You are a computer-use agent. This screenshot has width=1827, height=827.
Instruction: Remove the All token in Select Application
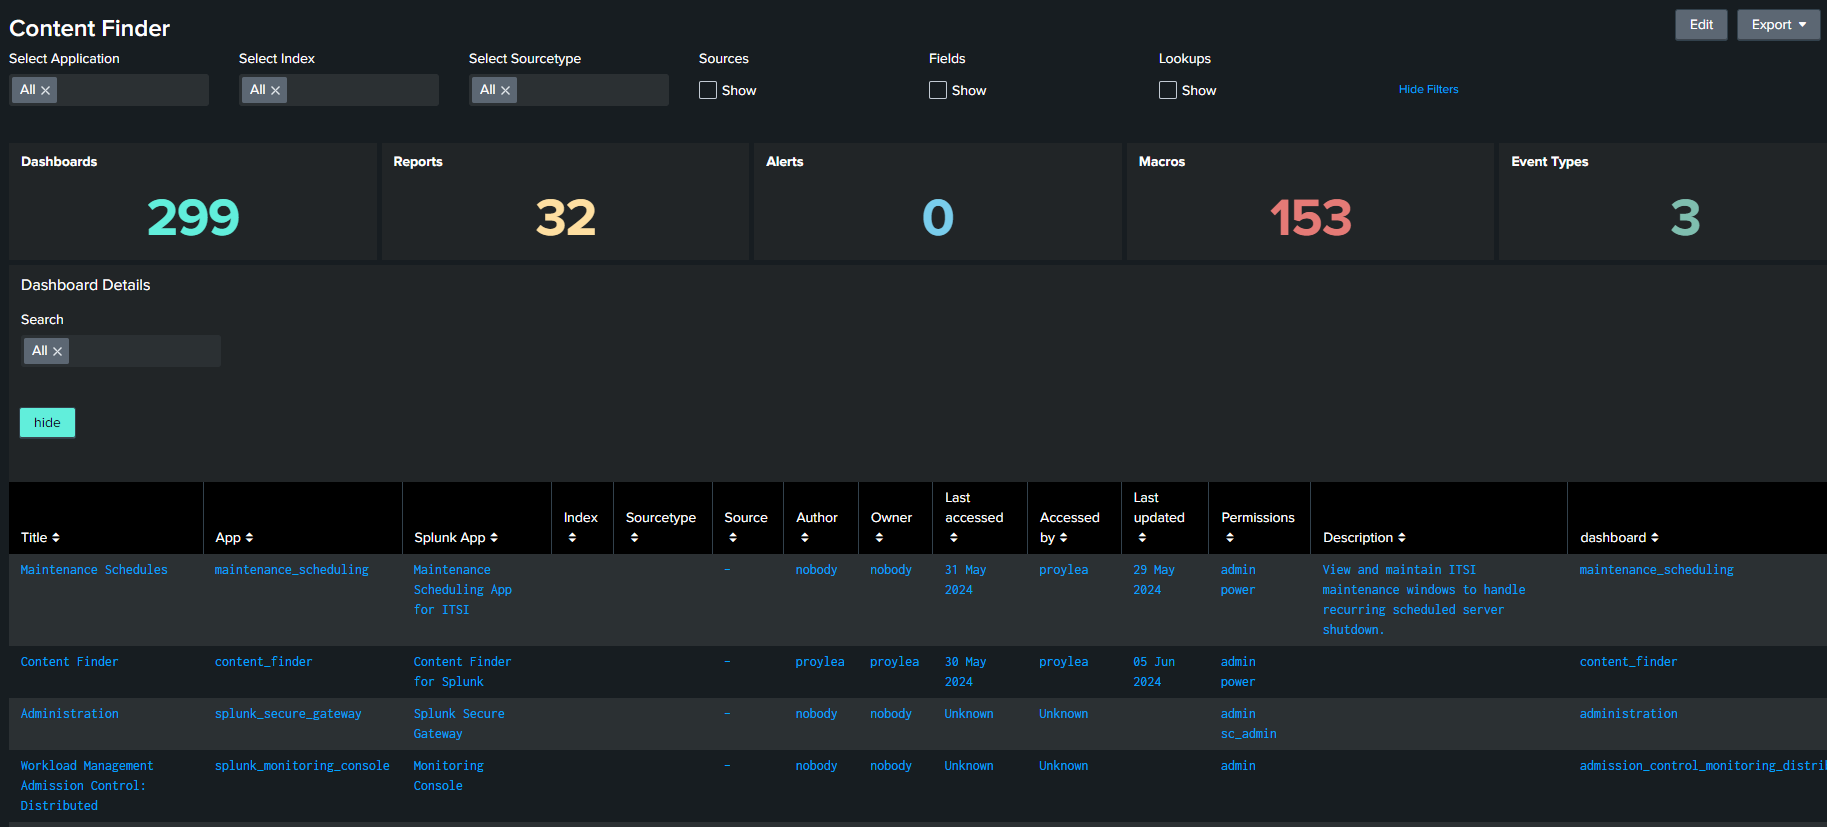tap(45, 91)
